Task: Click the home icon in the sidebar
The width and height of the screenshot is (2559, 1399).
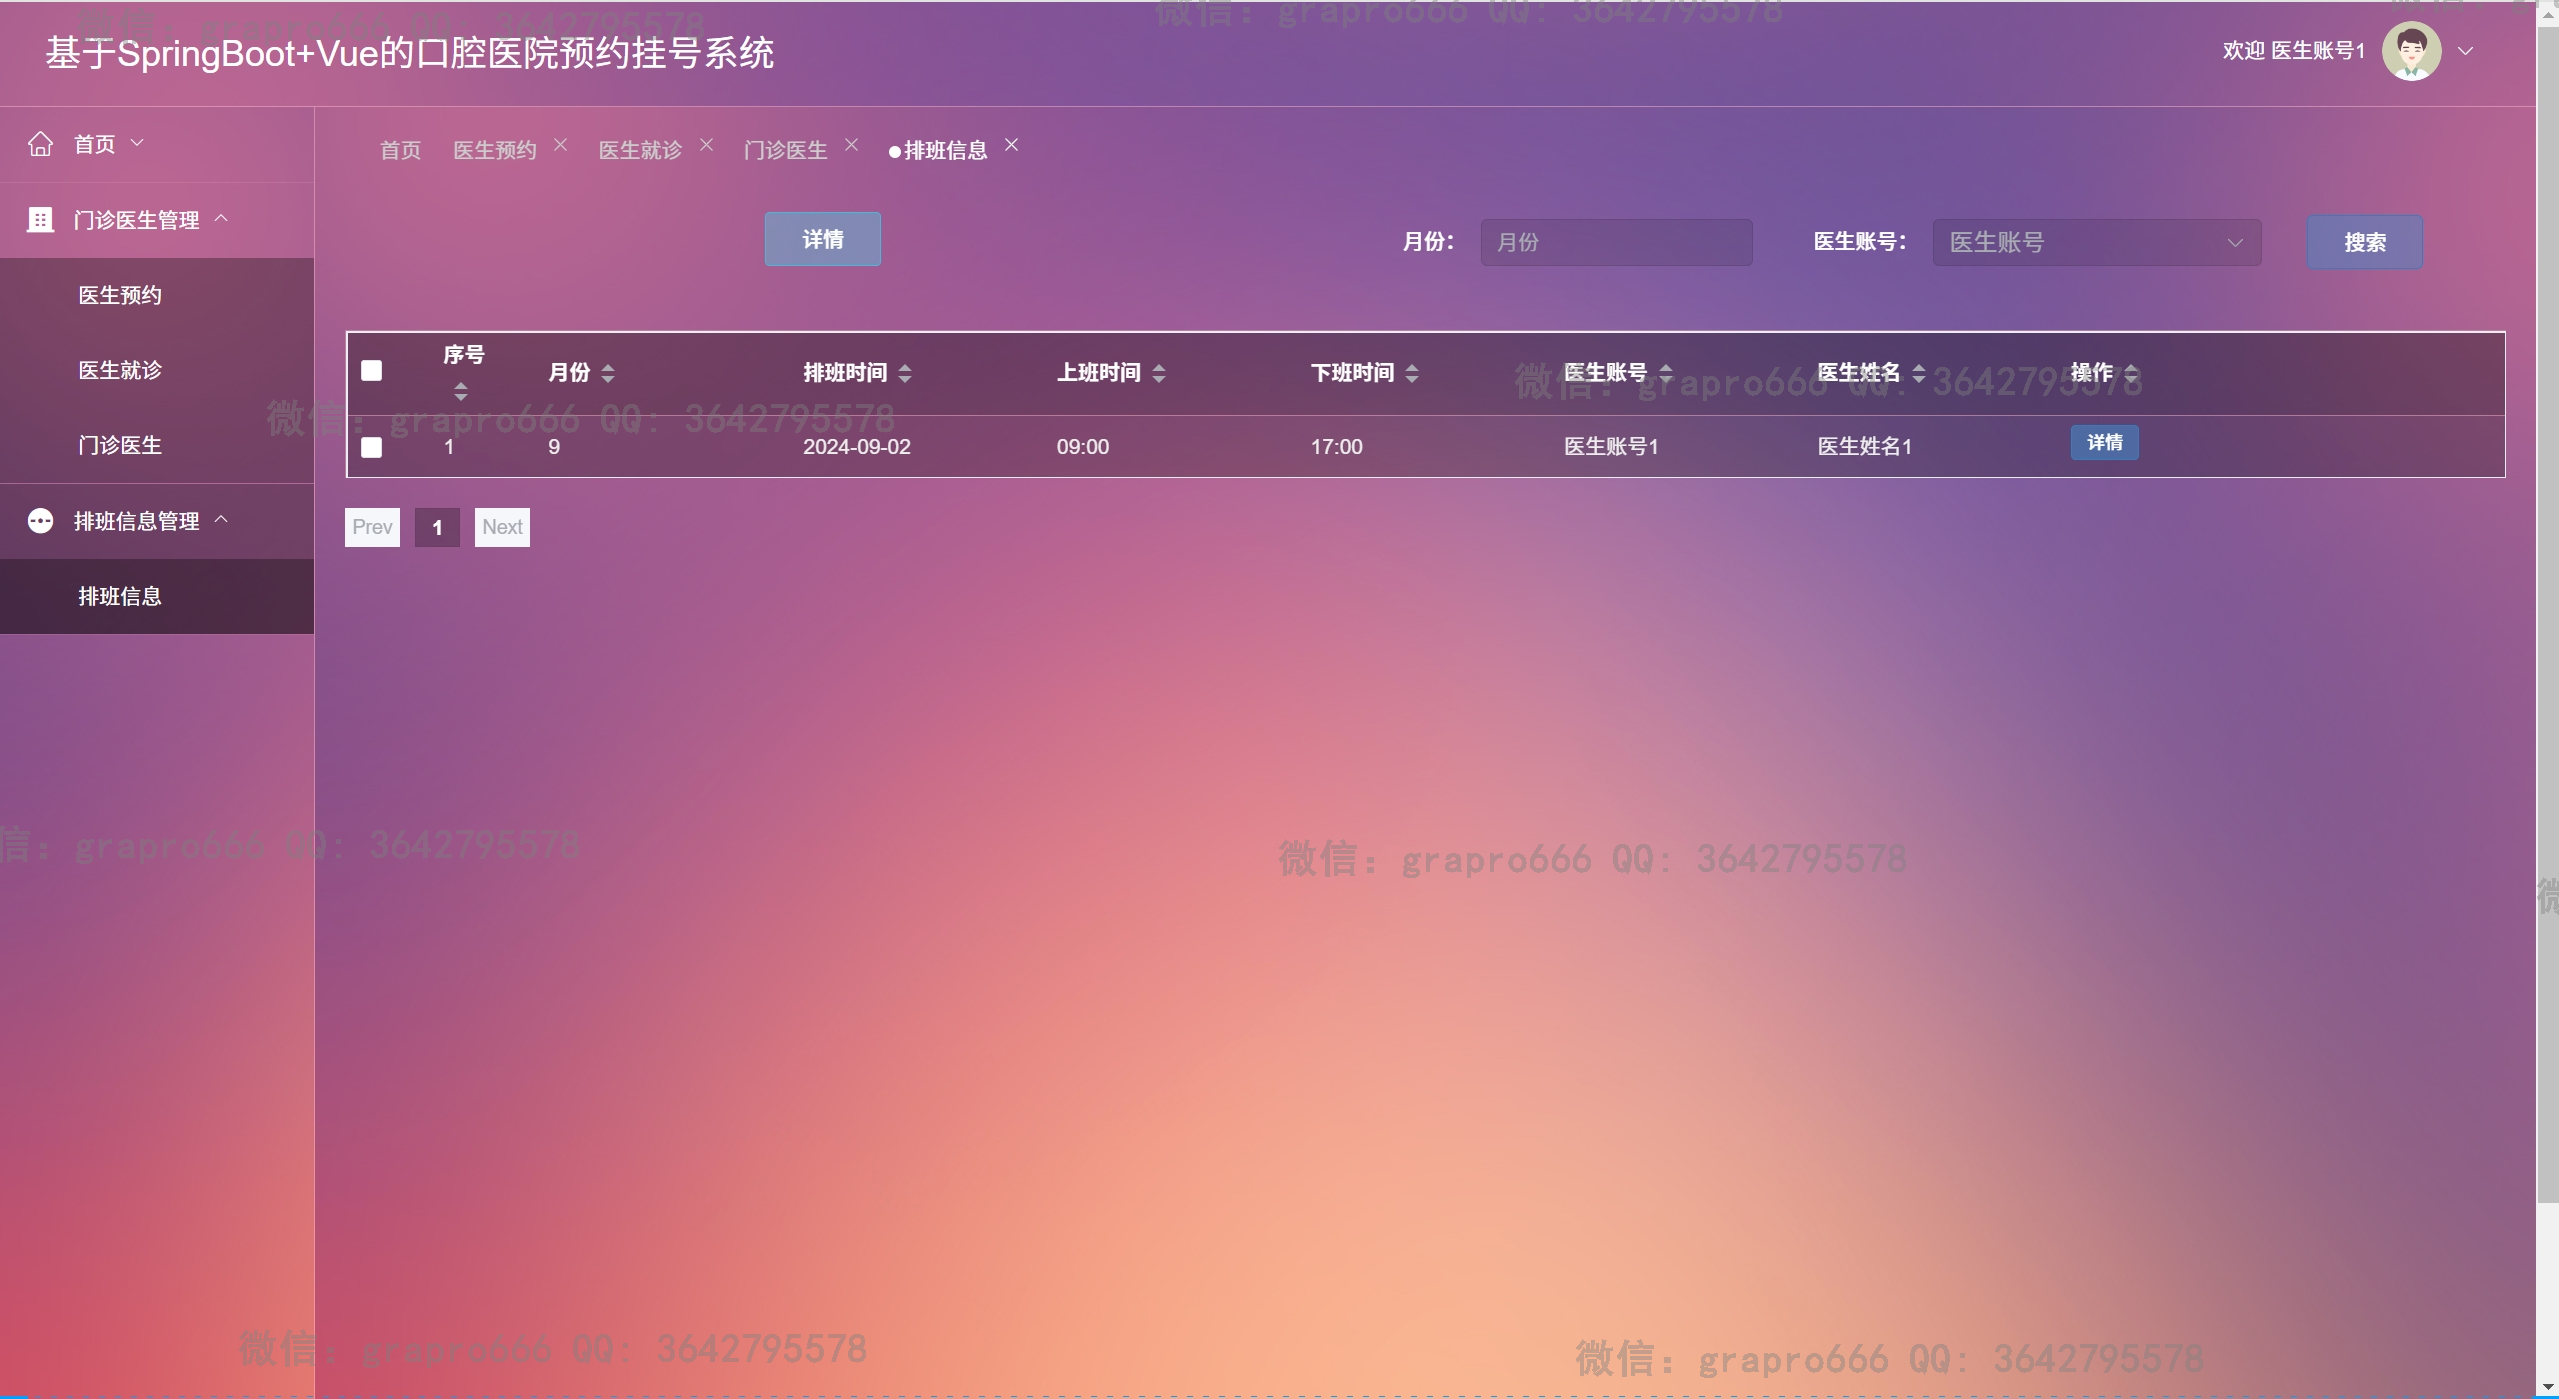Action: 40,144
